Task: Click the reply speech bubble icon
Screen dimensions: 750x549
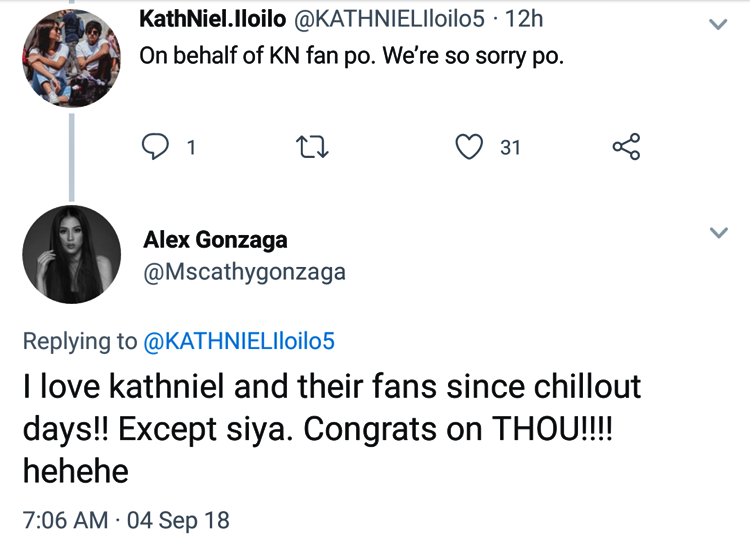Action: [x=155, y=148]
